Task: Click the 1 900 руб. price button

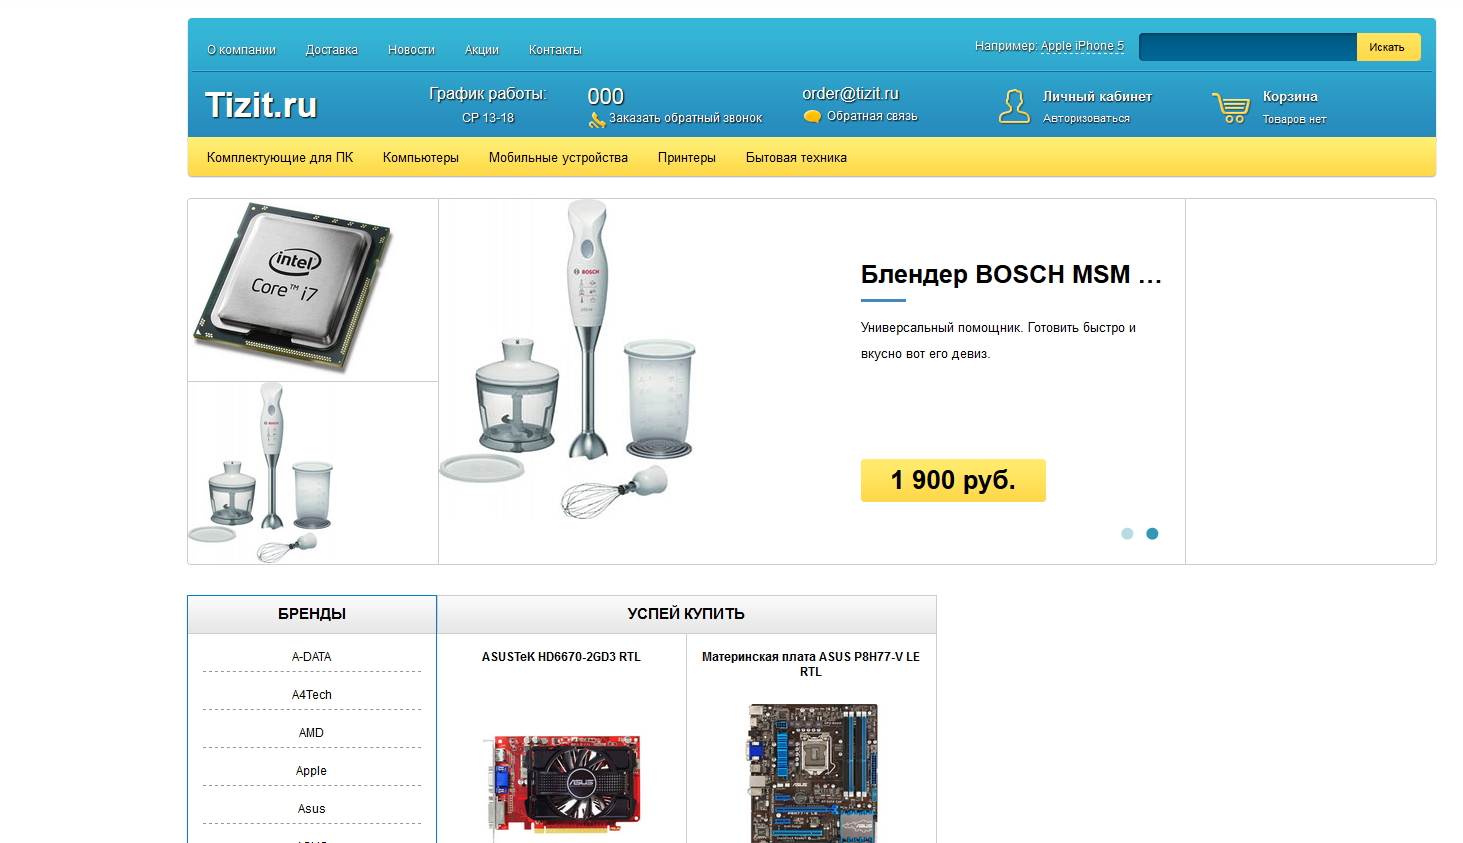Action: point(953,481)
